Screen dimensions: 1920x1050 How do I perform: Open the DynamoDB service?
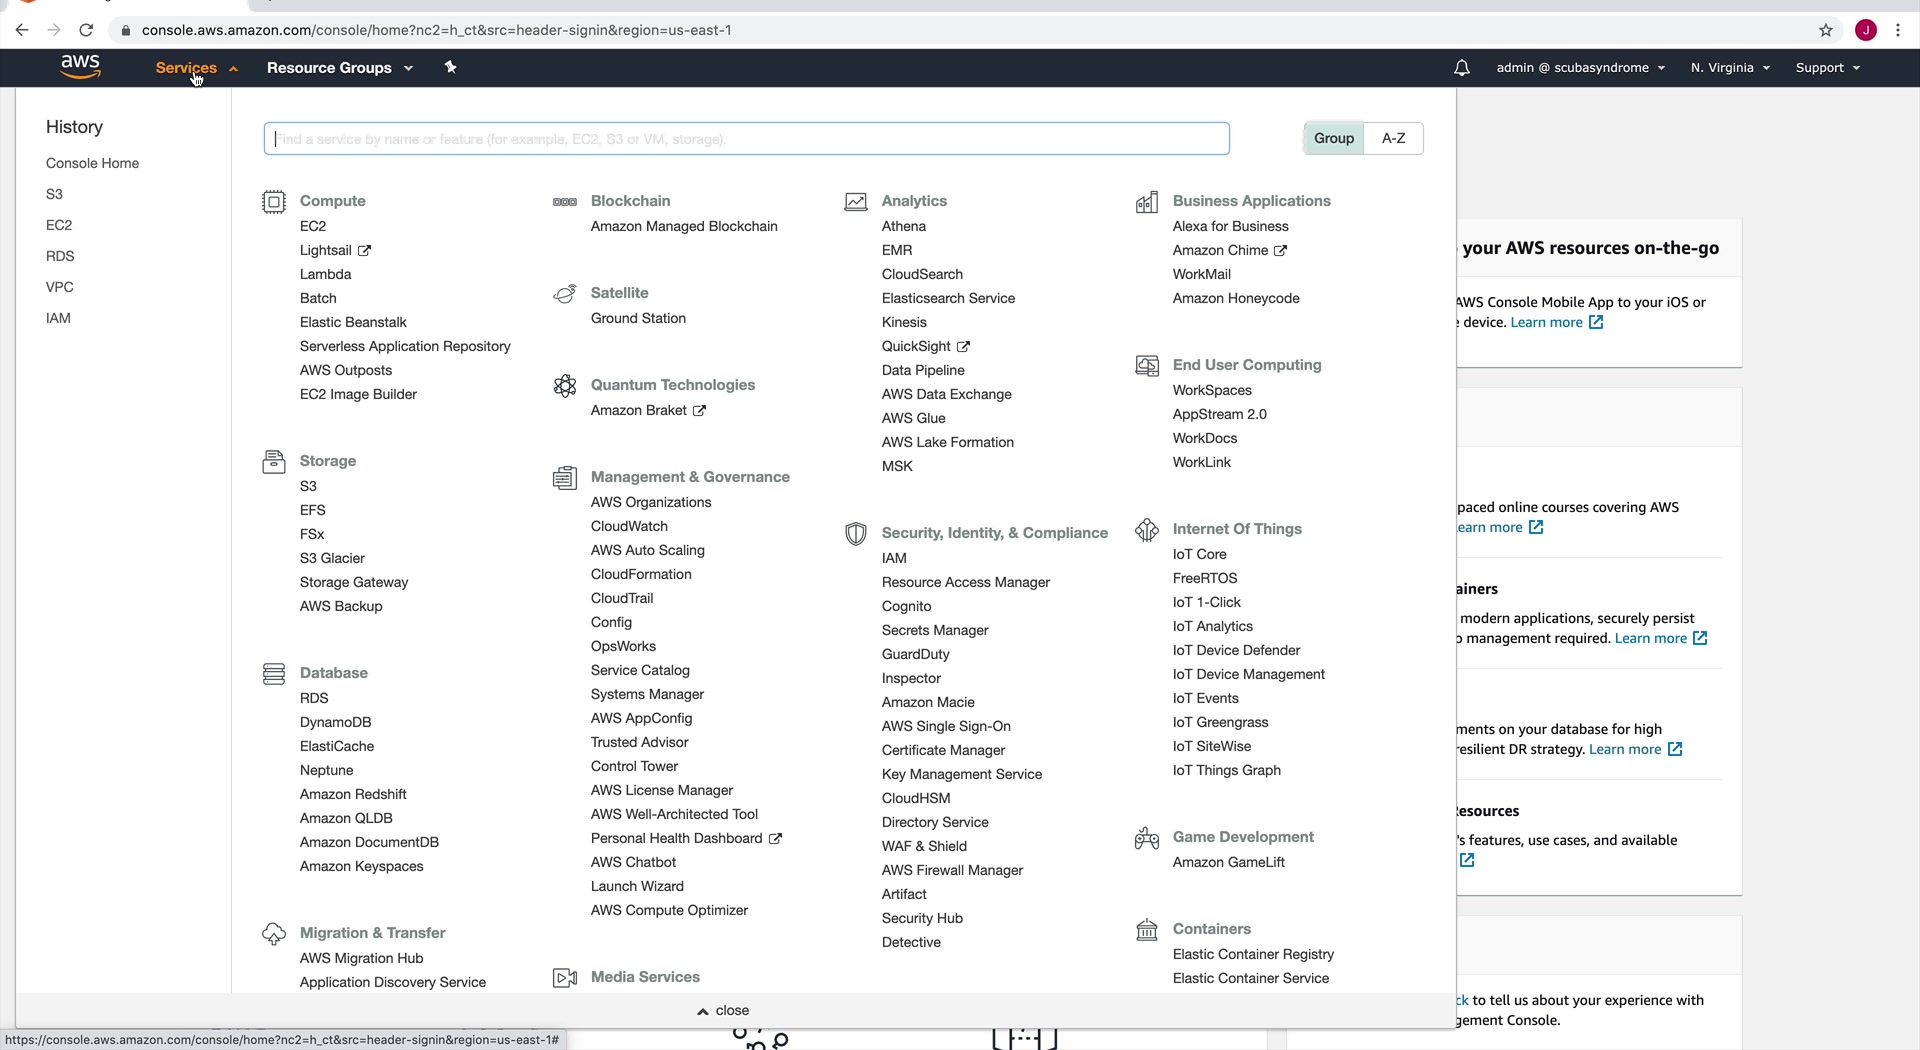point(335,722)
